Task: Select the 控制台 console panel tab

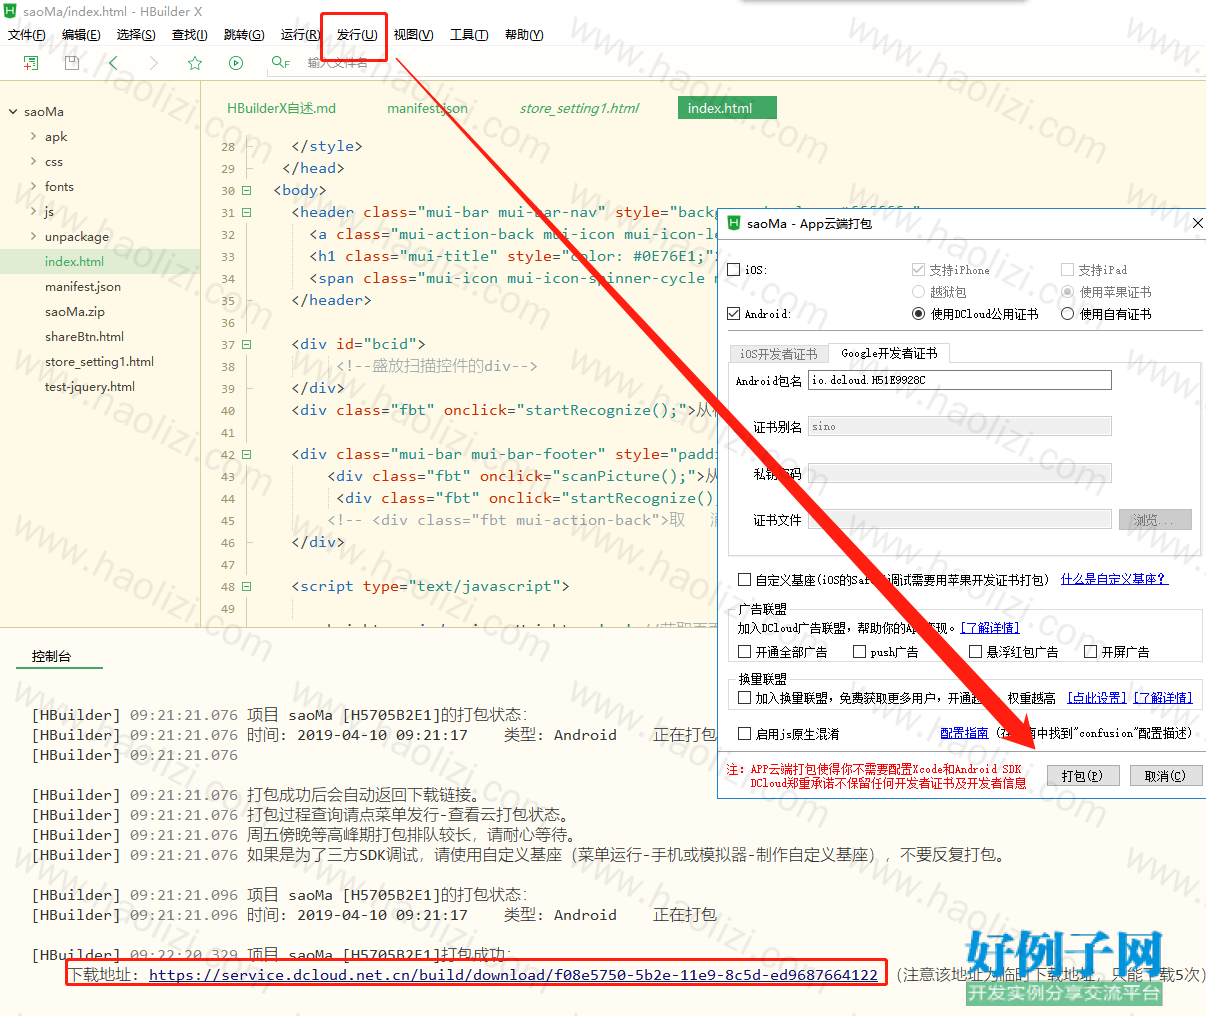Action: click(51, 656)
